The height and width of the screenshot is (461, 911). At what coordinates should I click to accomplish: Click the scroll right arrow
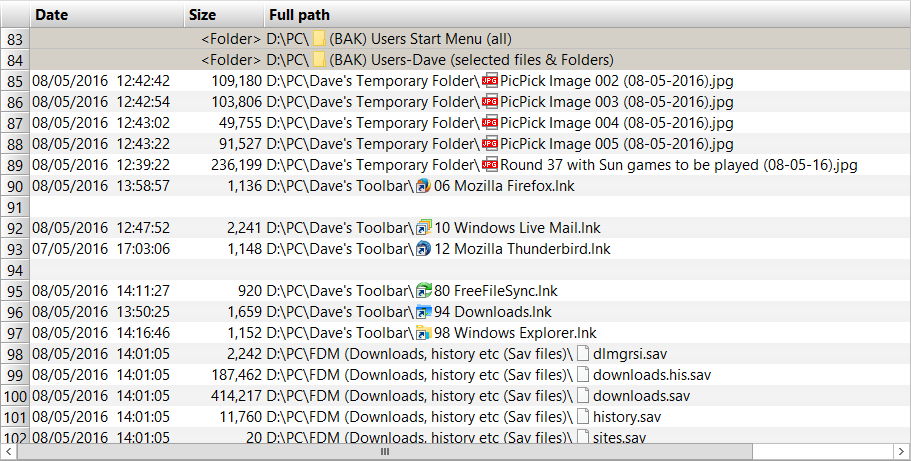tap(901, 452)
